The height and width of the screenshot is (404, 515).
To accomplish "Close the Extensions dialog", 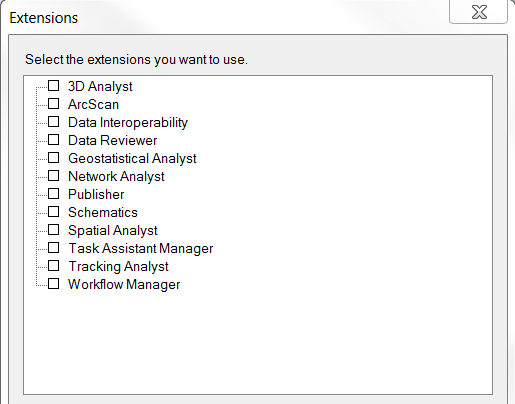I will coord(479,12).
